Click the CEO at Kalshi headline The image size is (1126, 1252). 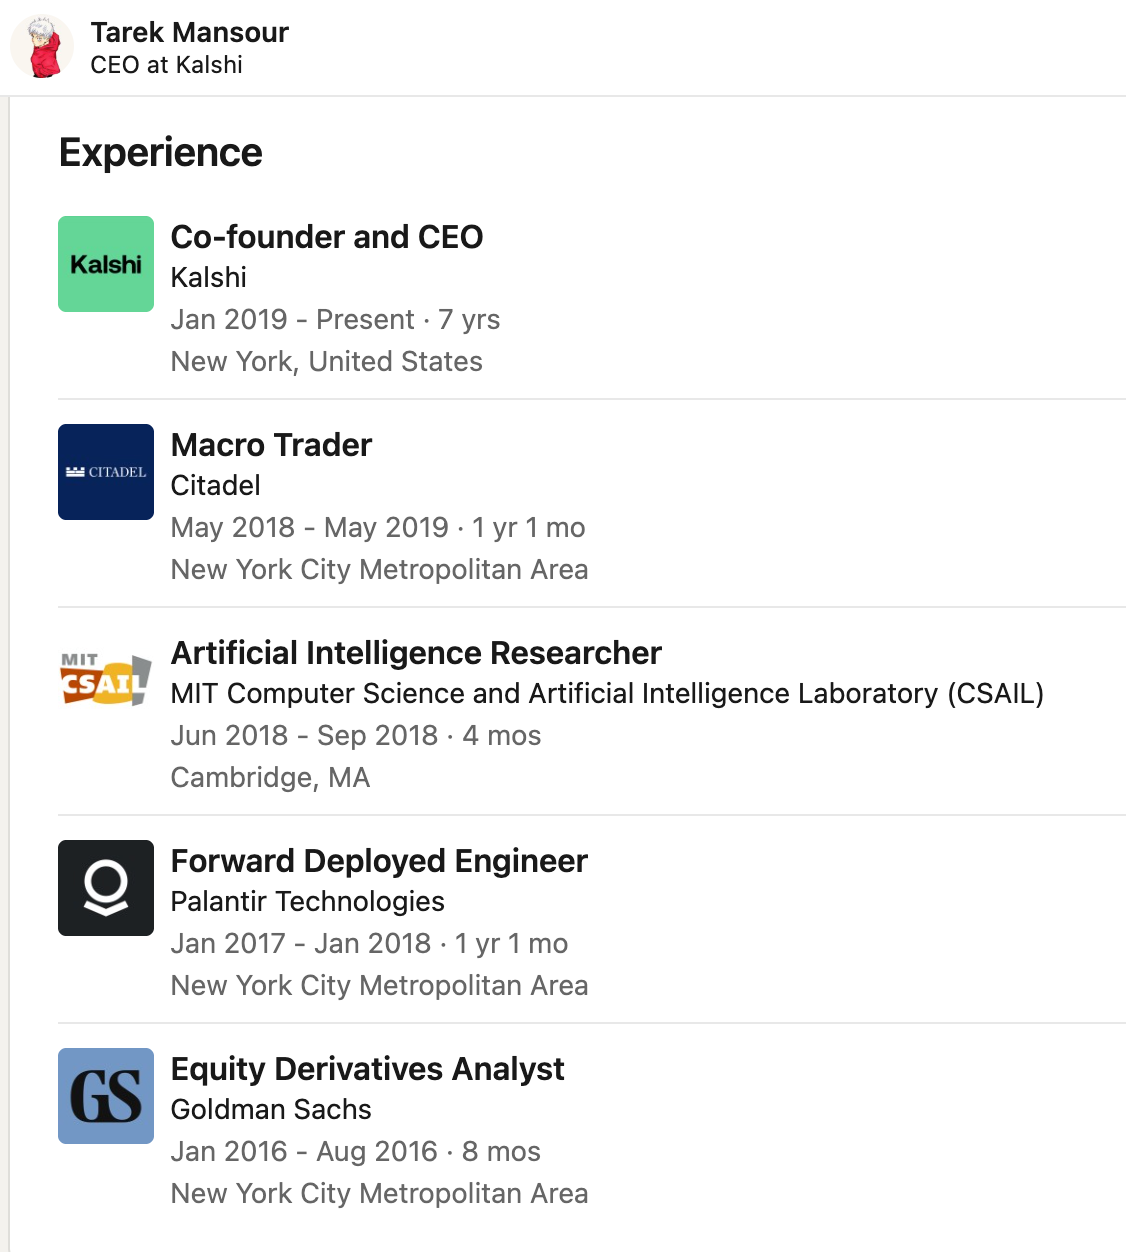pyautogui.click(x=166, y=65)
